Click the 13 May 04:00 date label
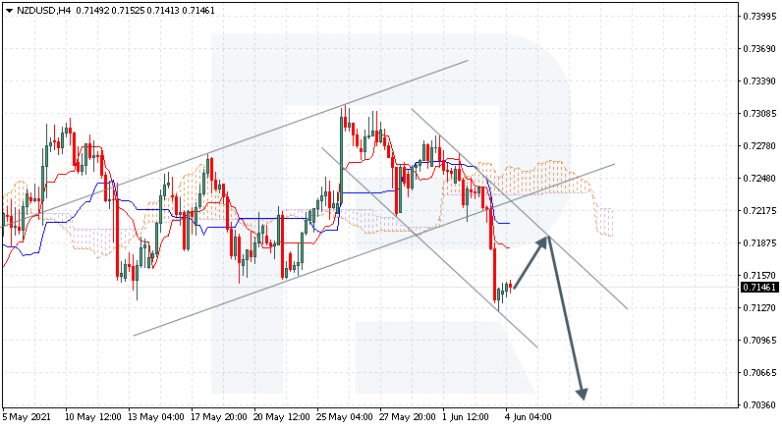This screenshot has height=428, width=782. (156, 417)
